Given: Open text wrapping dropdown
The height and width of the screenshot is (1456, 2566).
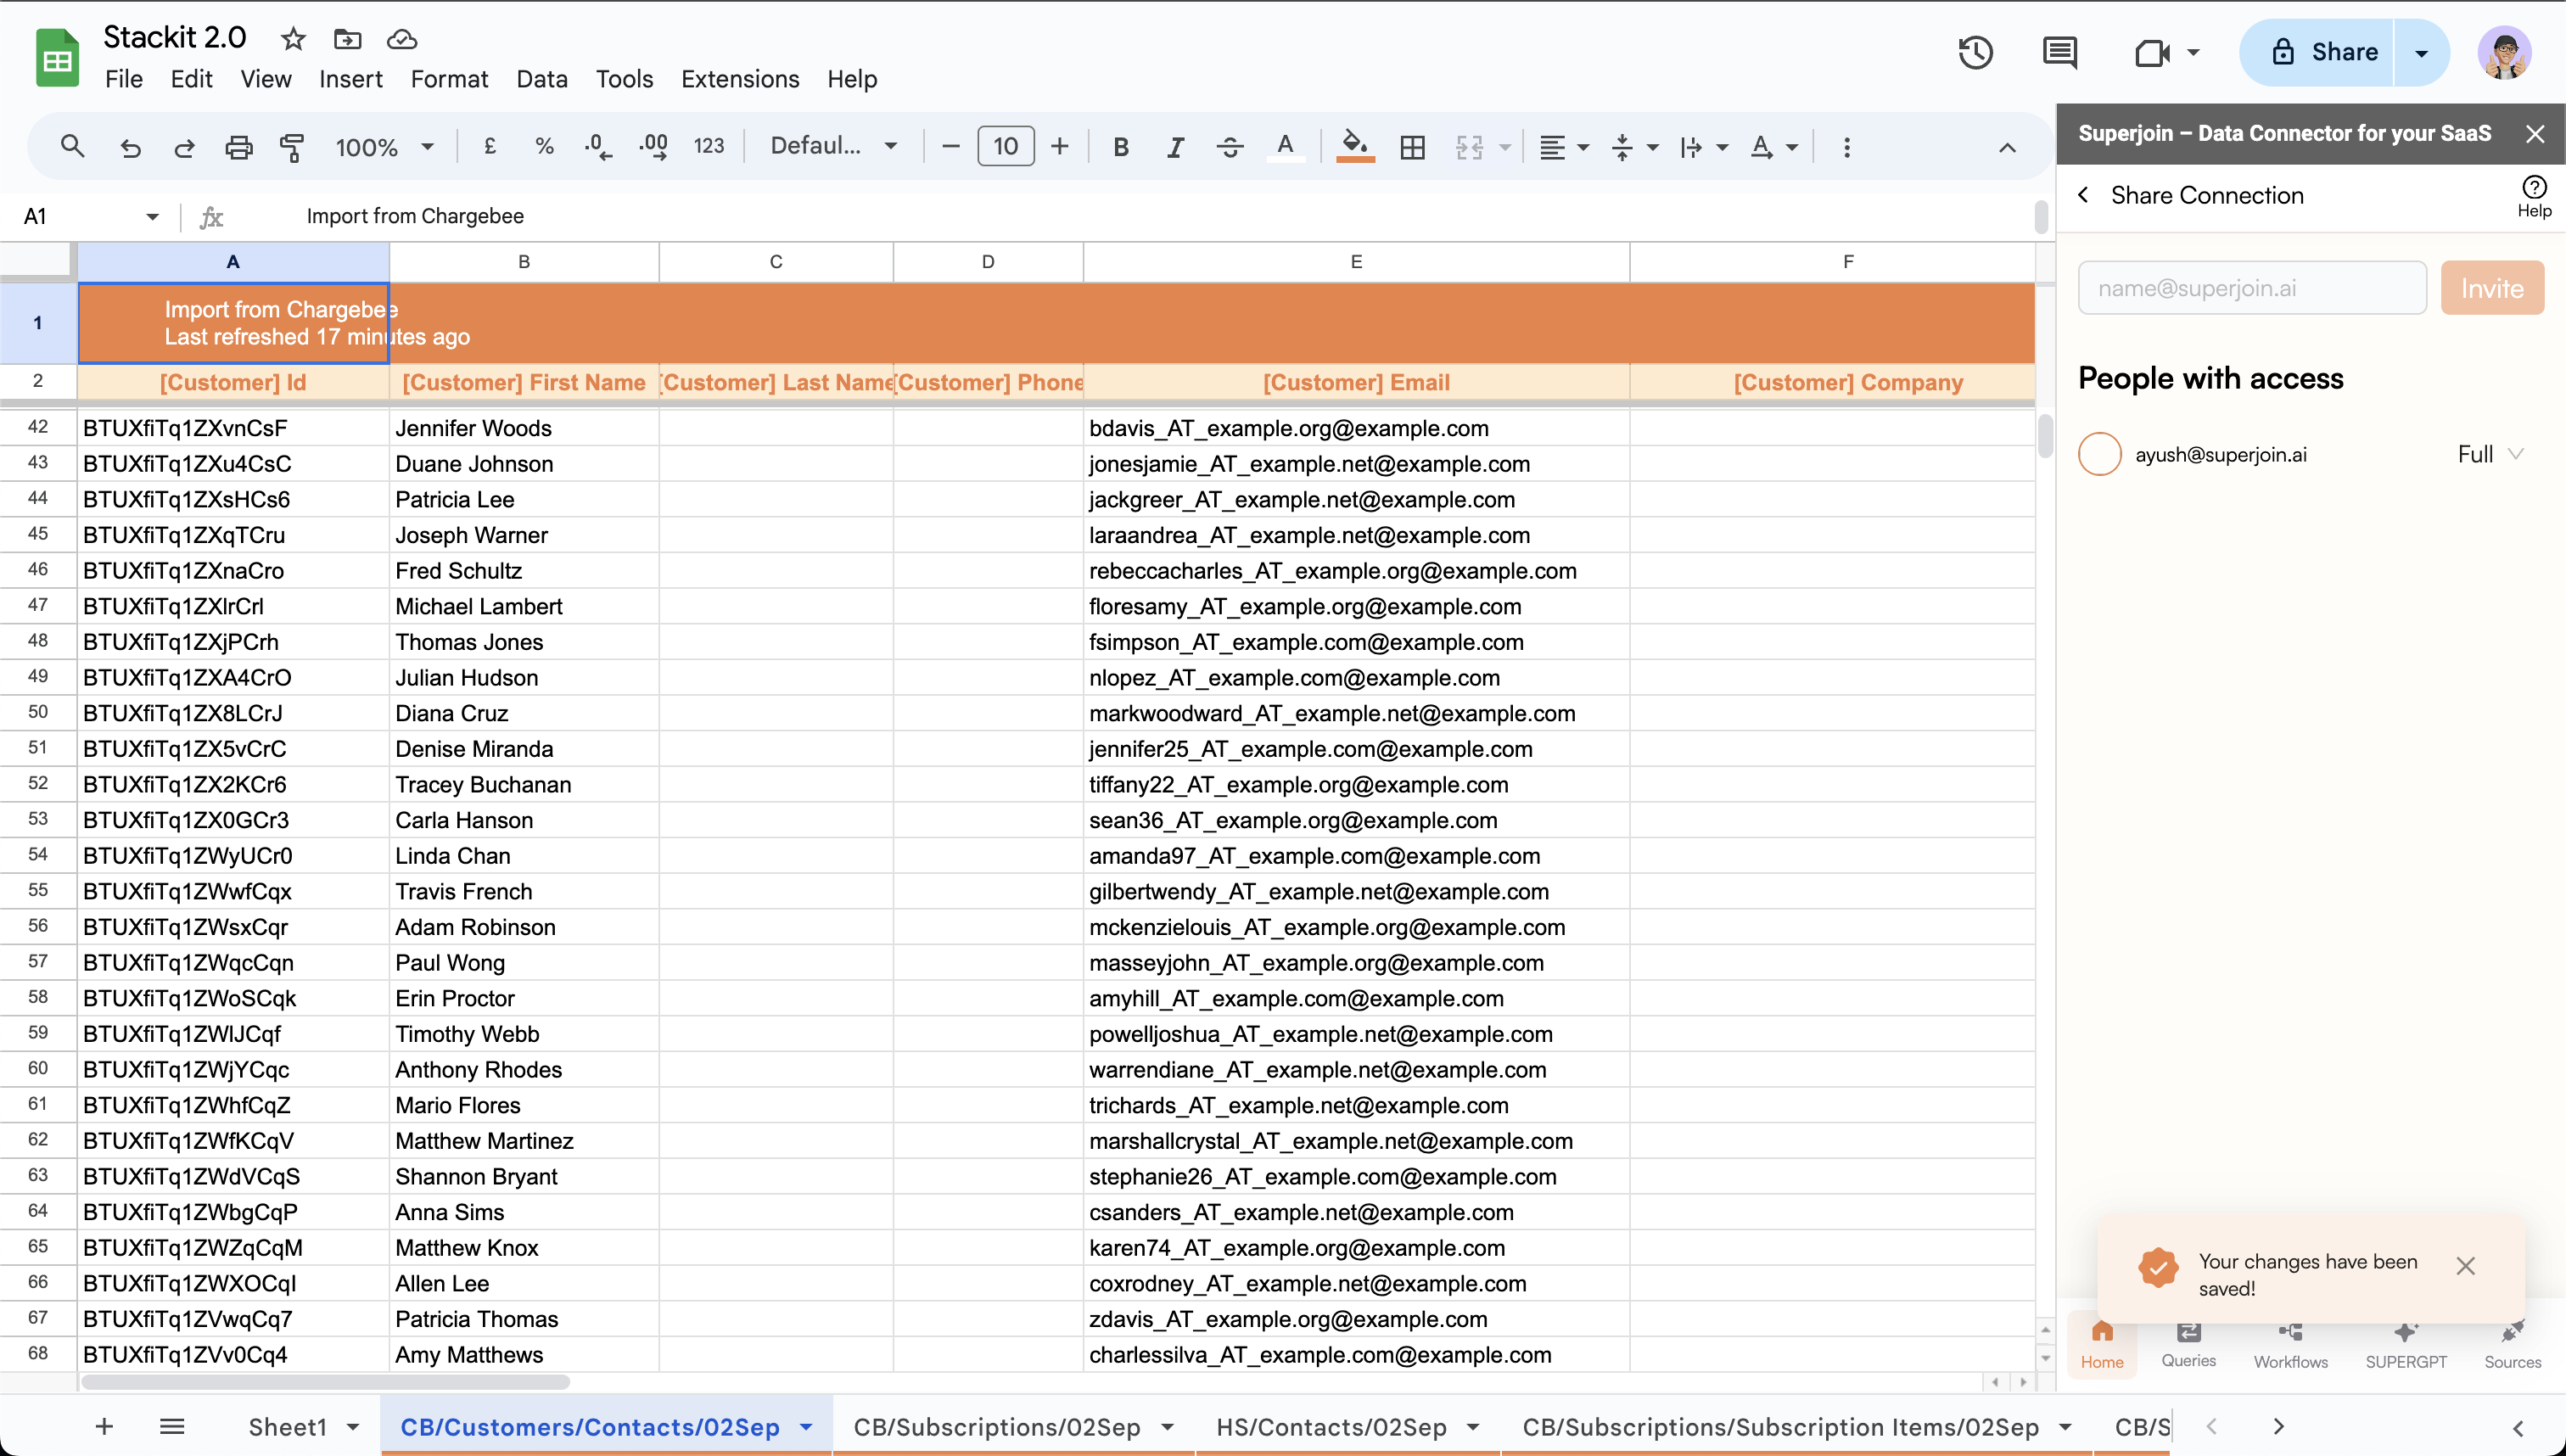Looking at the screenshot, I should tap(1704, 147).
